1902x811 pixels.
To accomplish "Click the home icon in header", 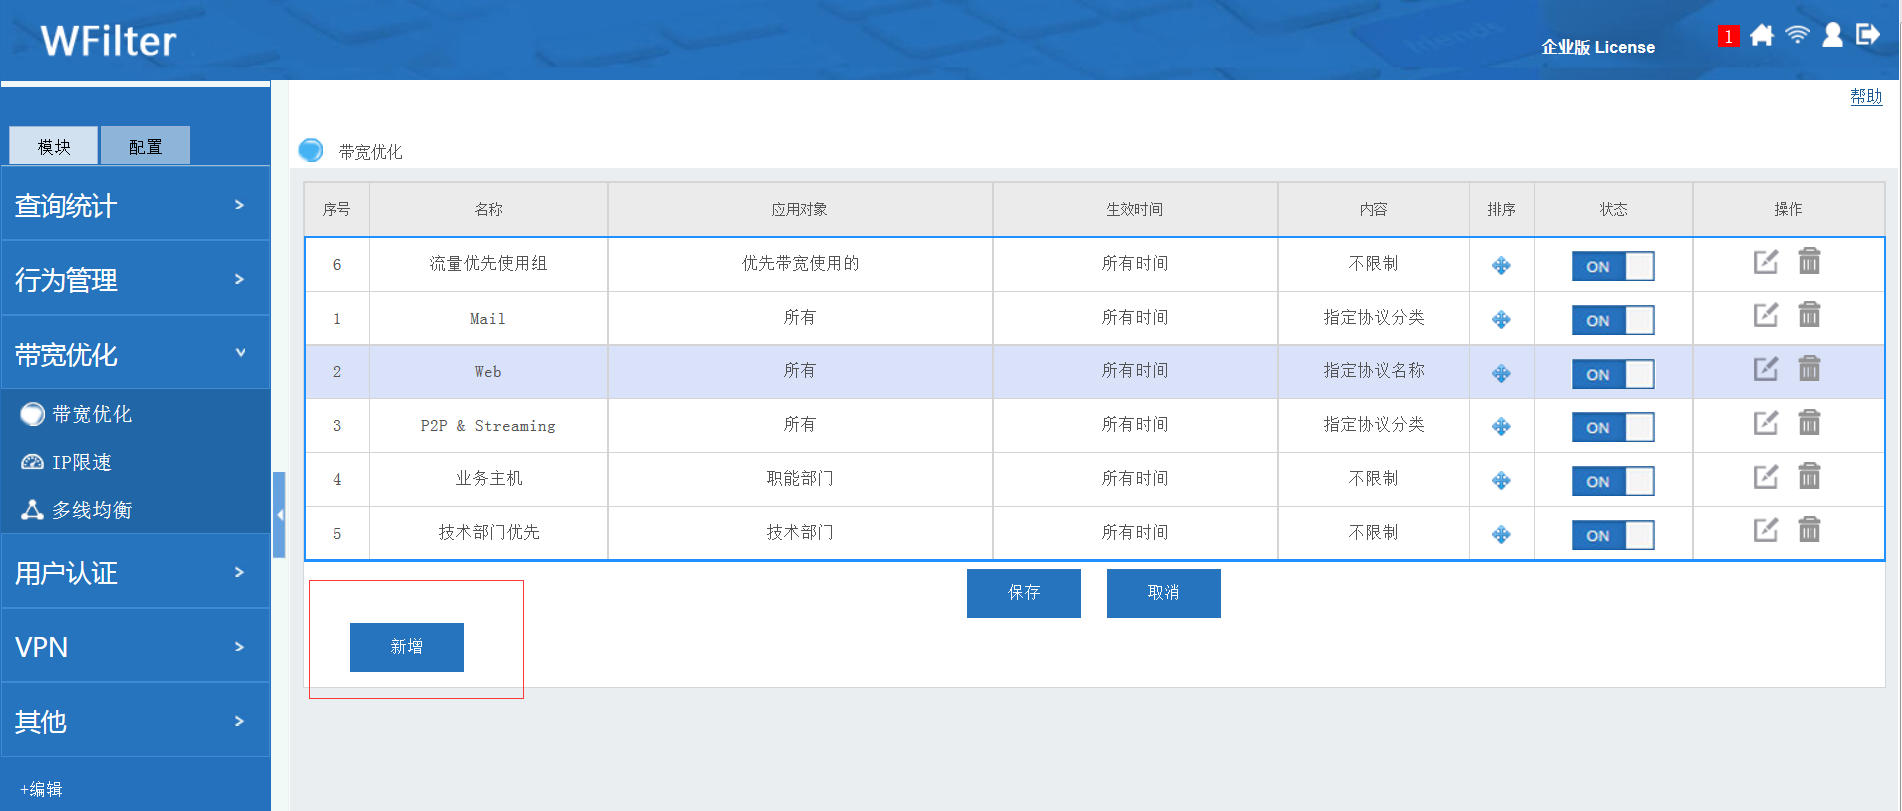I will tap(1762, 36).
